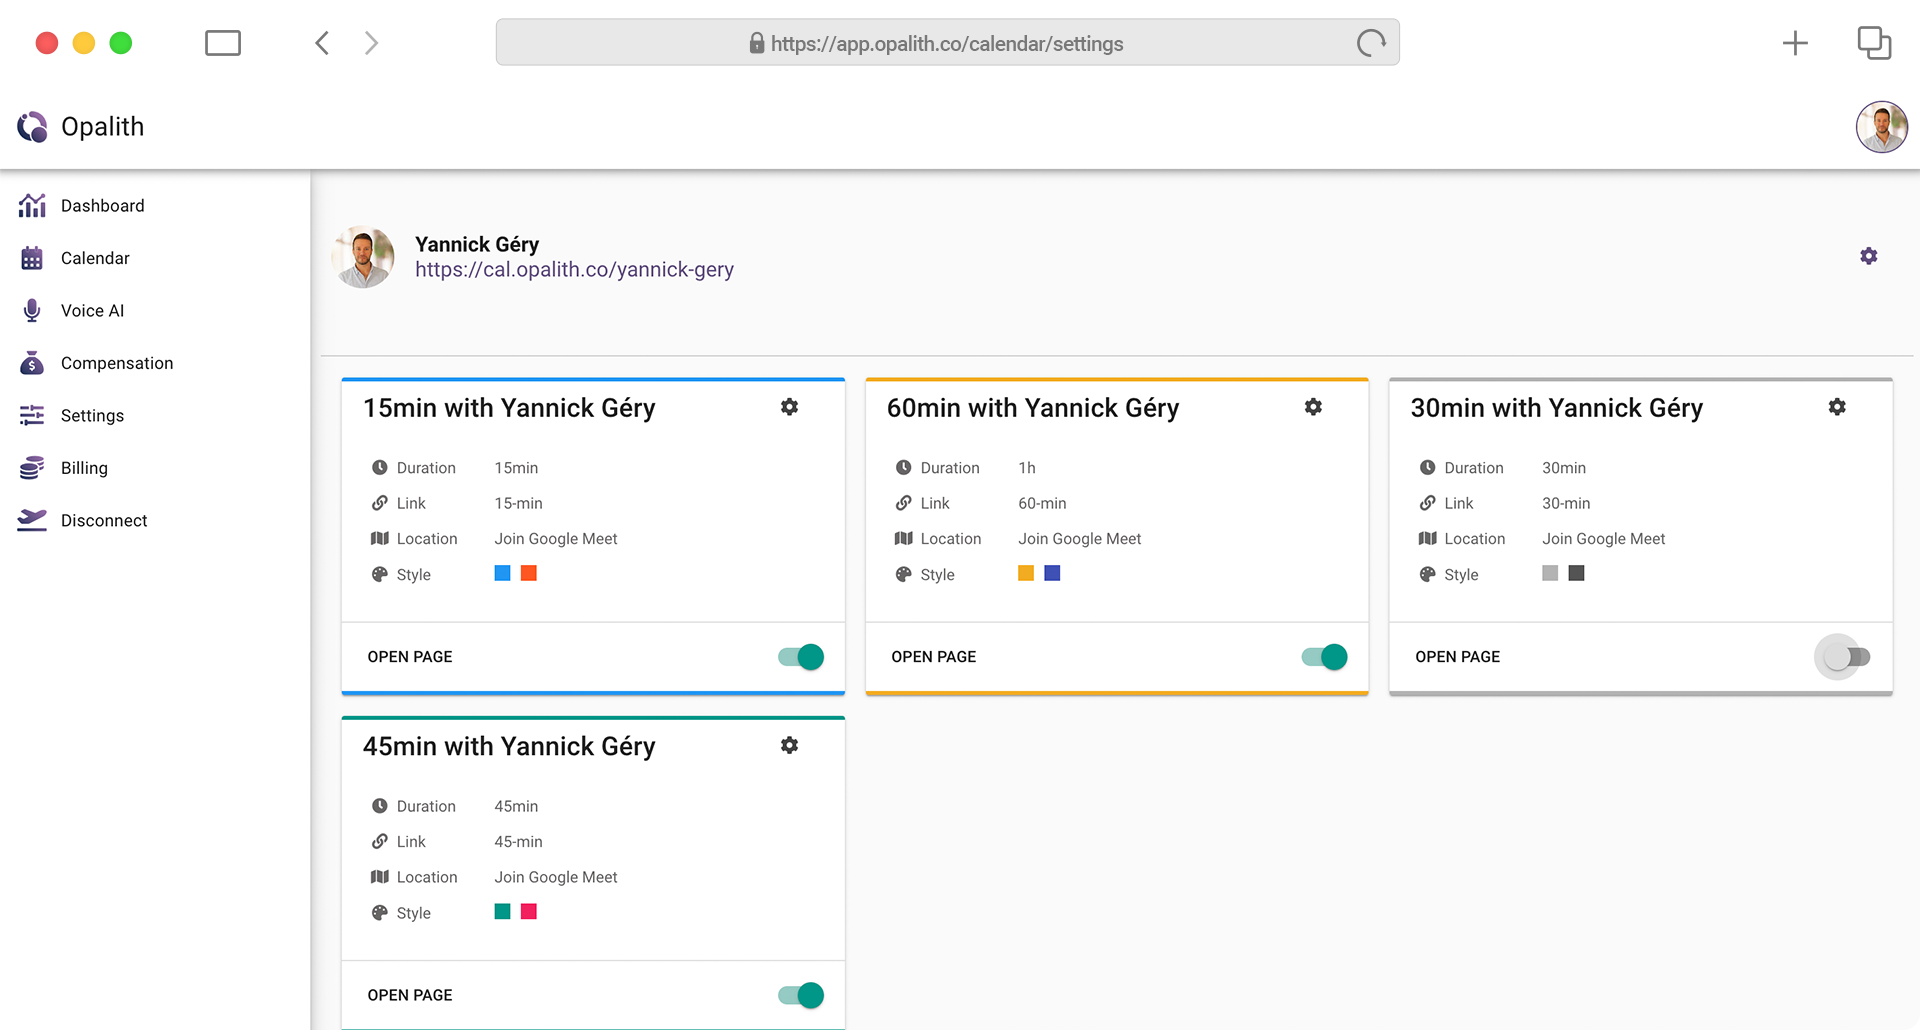The image size is (1920, 1031).
Task: Select Compensation in the sidebar
Action: (x=116, y=363)
